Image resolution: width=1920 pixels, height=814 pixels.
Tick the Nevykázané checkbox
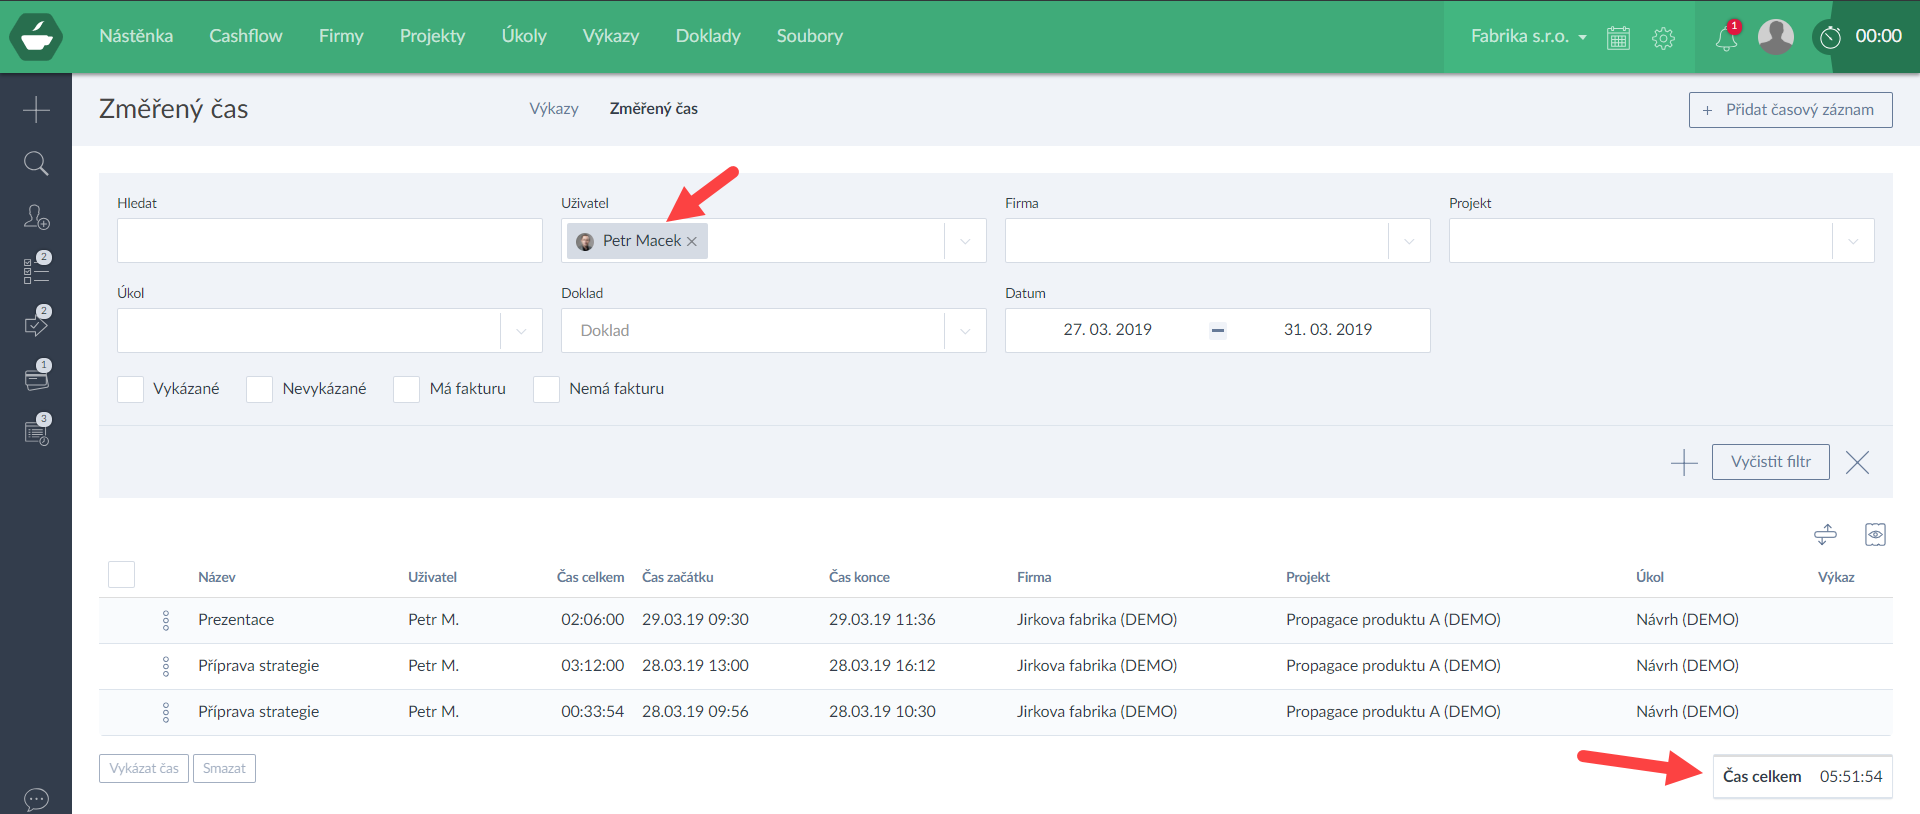[x=260, y=389]
